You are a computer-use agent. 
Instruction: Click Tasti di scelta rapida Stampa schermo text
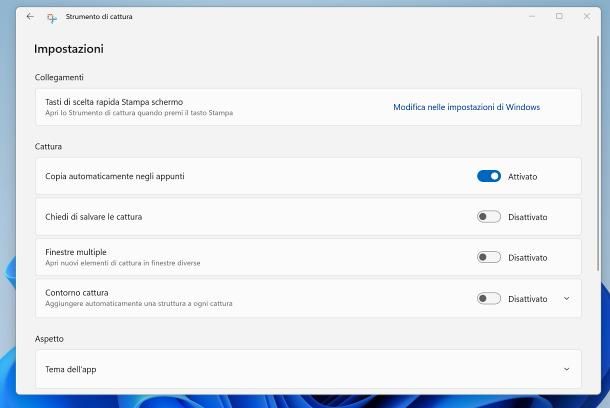(x=114, y=102)
